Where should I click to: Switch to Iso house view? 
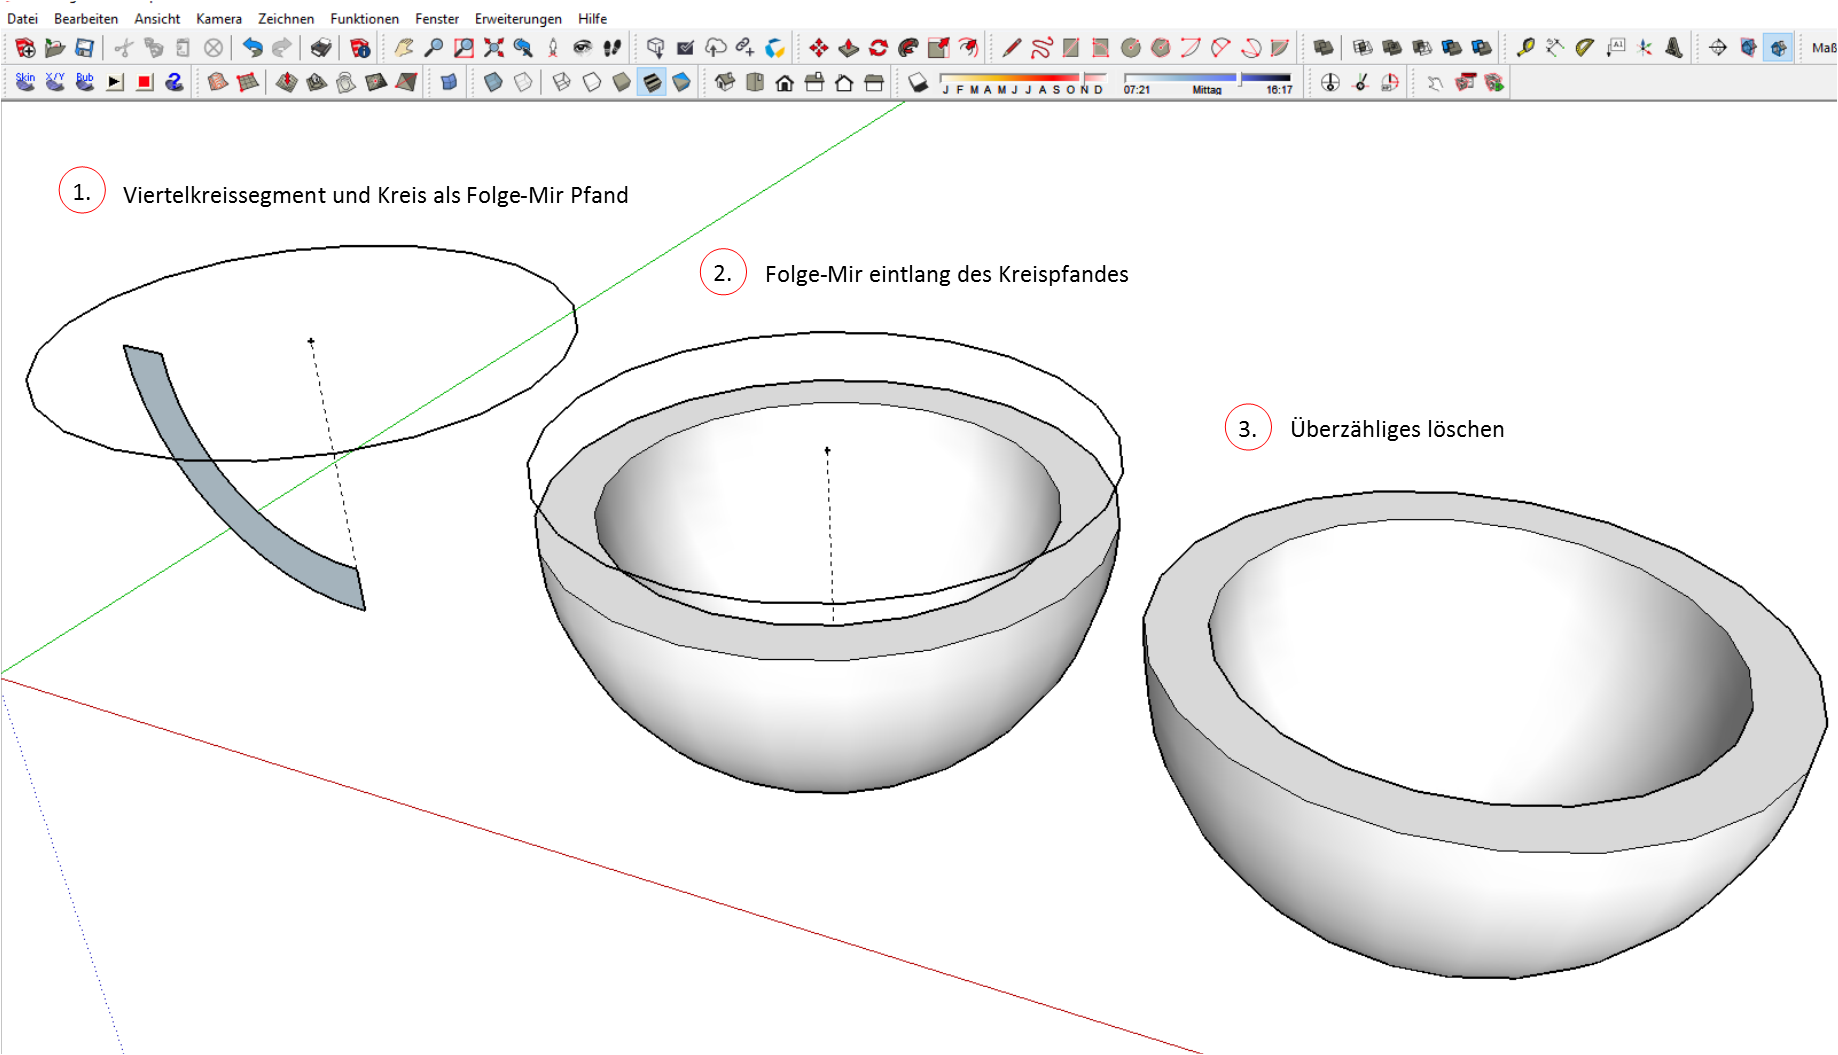click(x=725, y=82)
